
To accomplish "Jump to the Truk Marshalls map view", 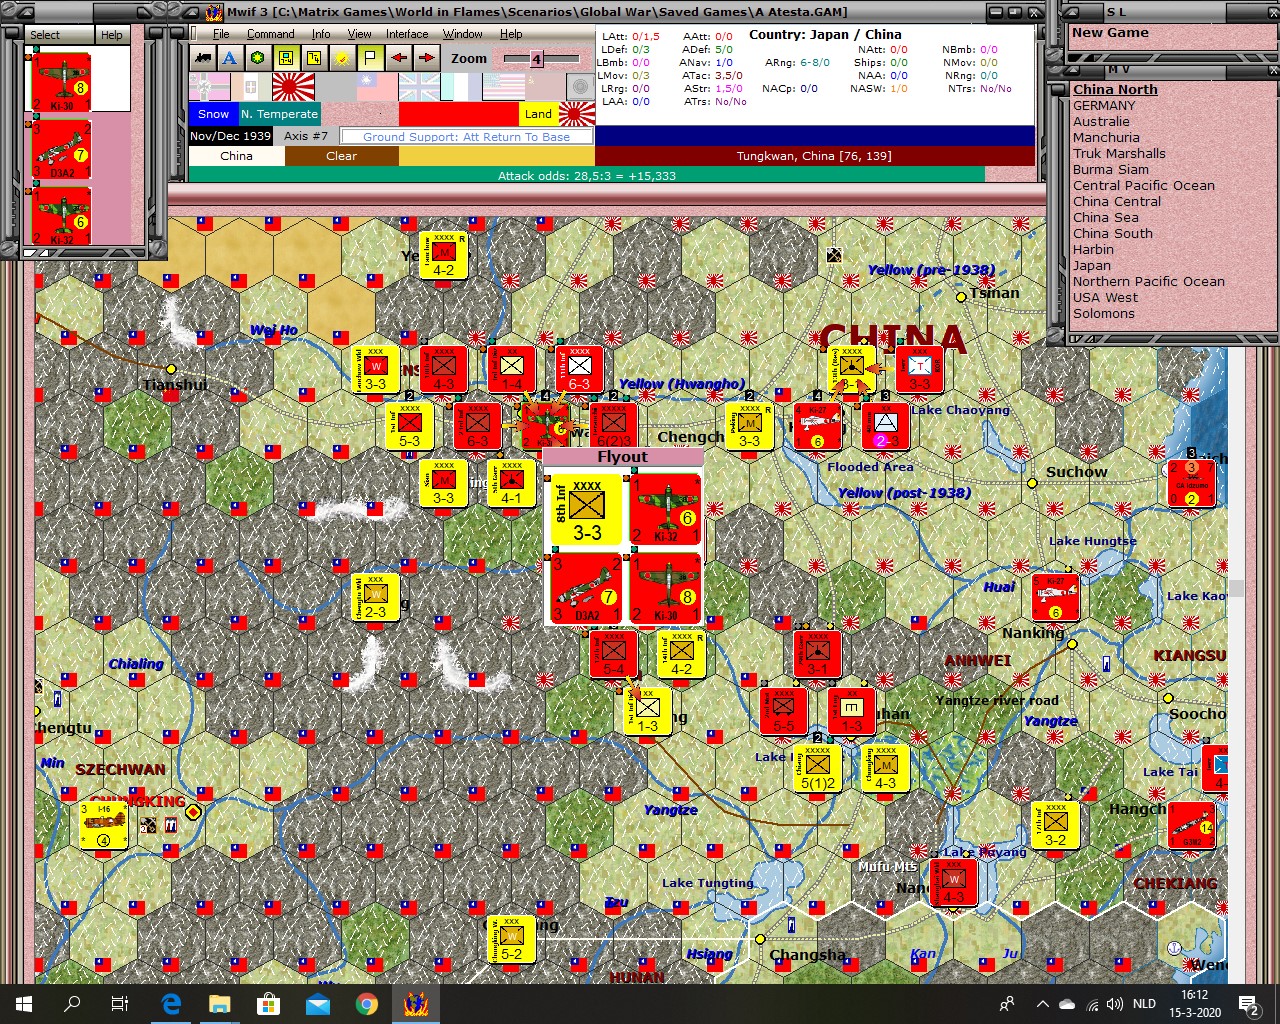I will 1119,154.
